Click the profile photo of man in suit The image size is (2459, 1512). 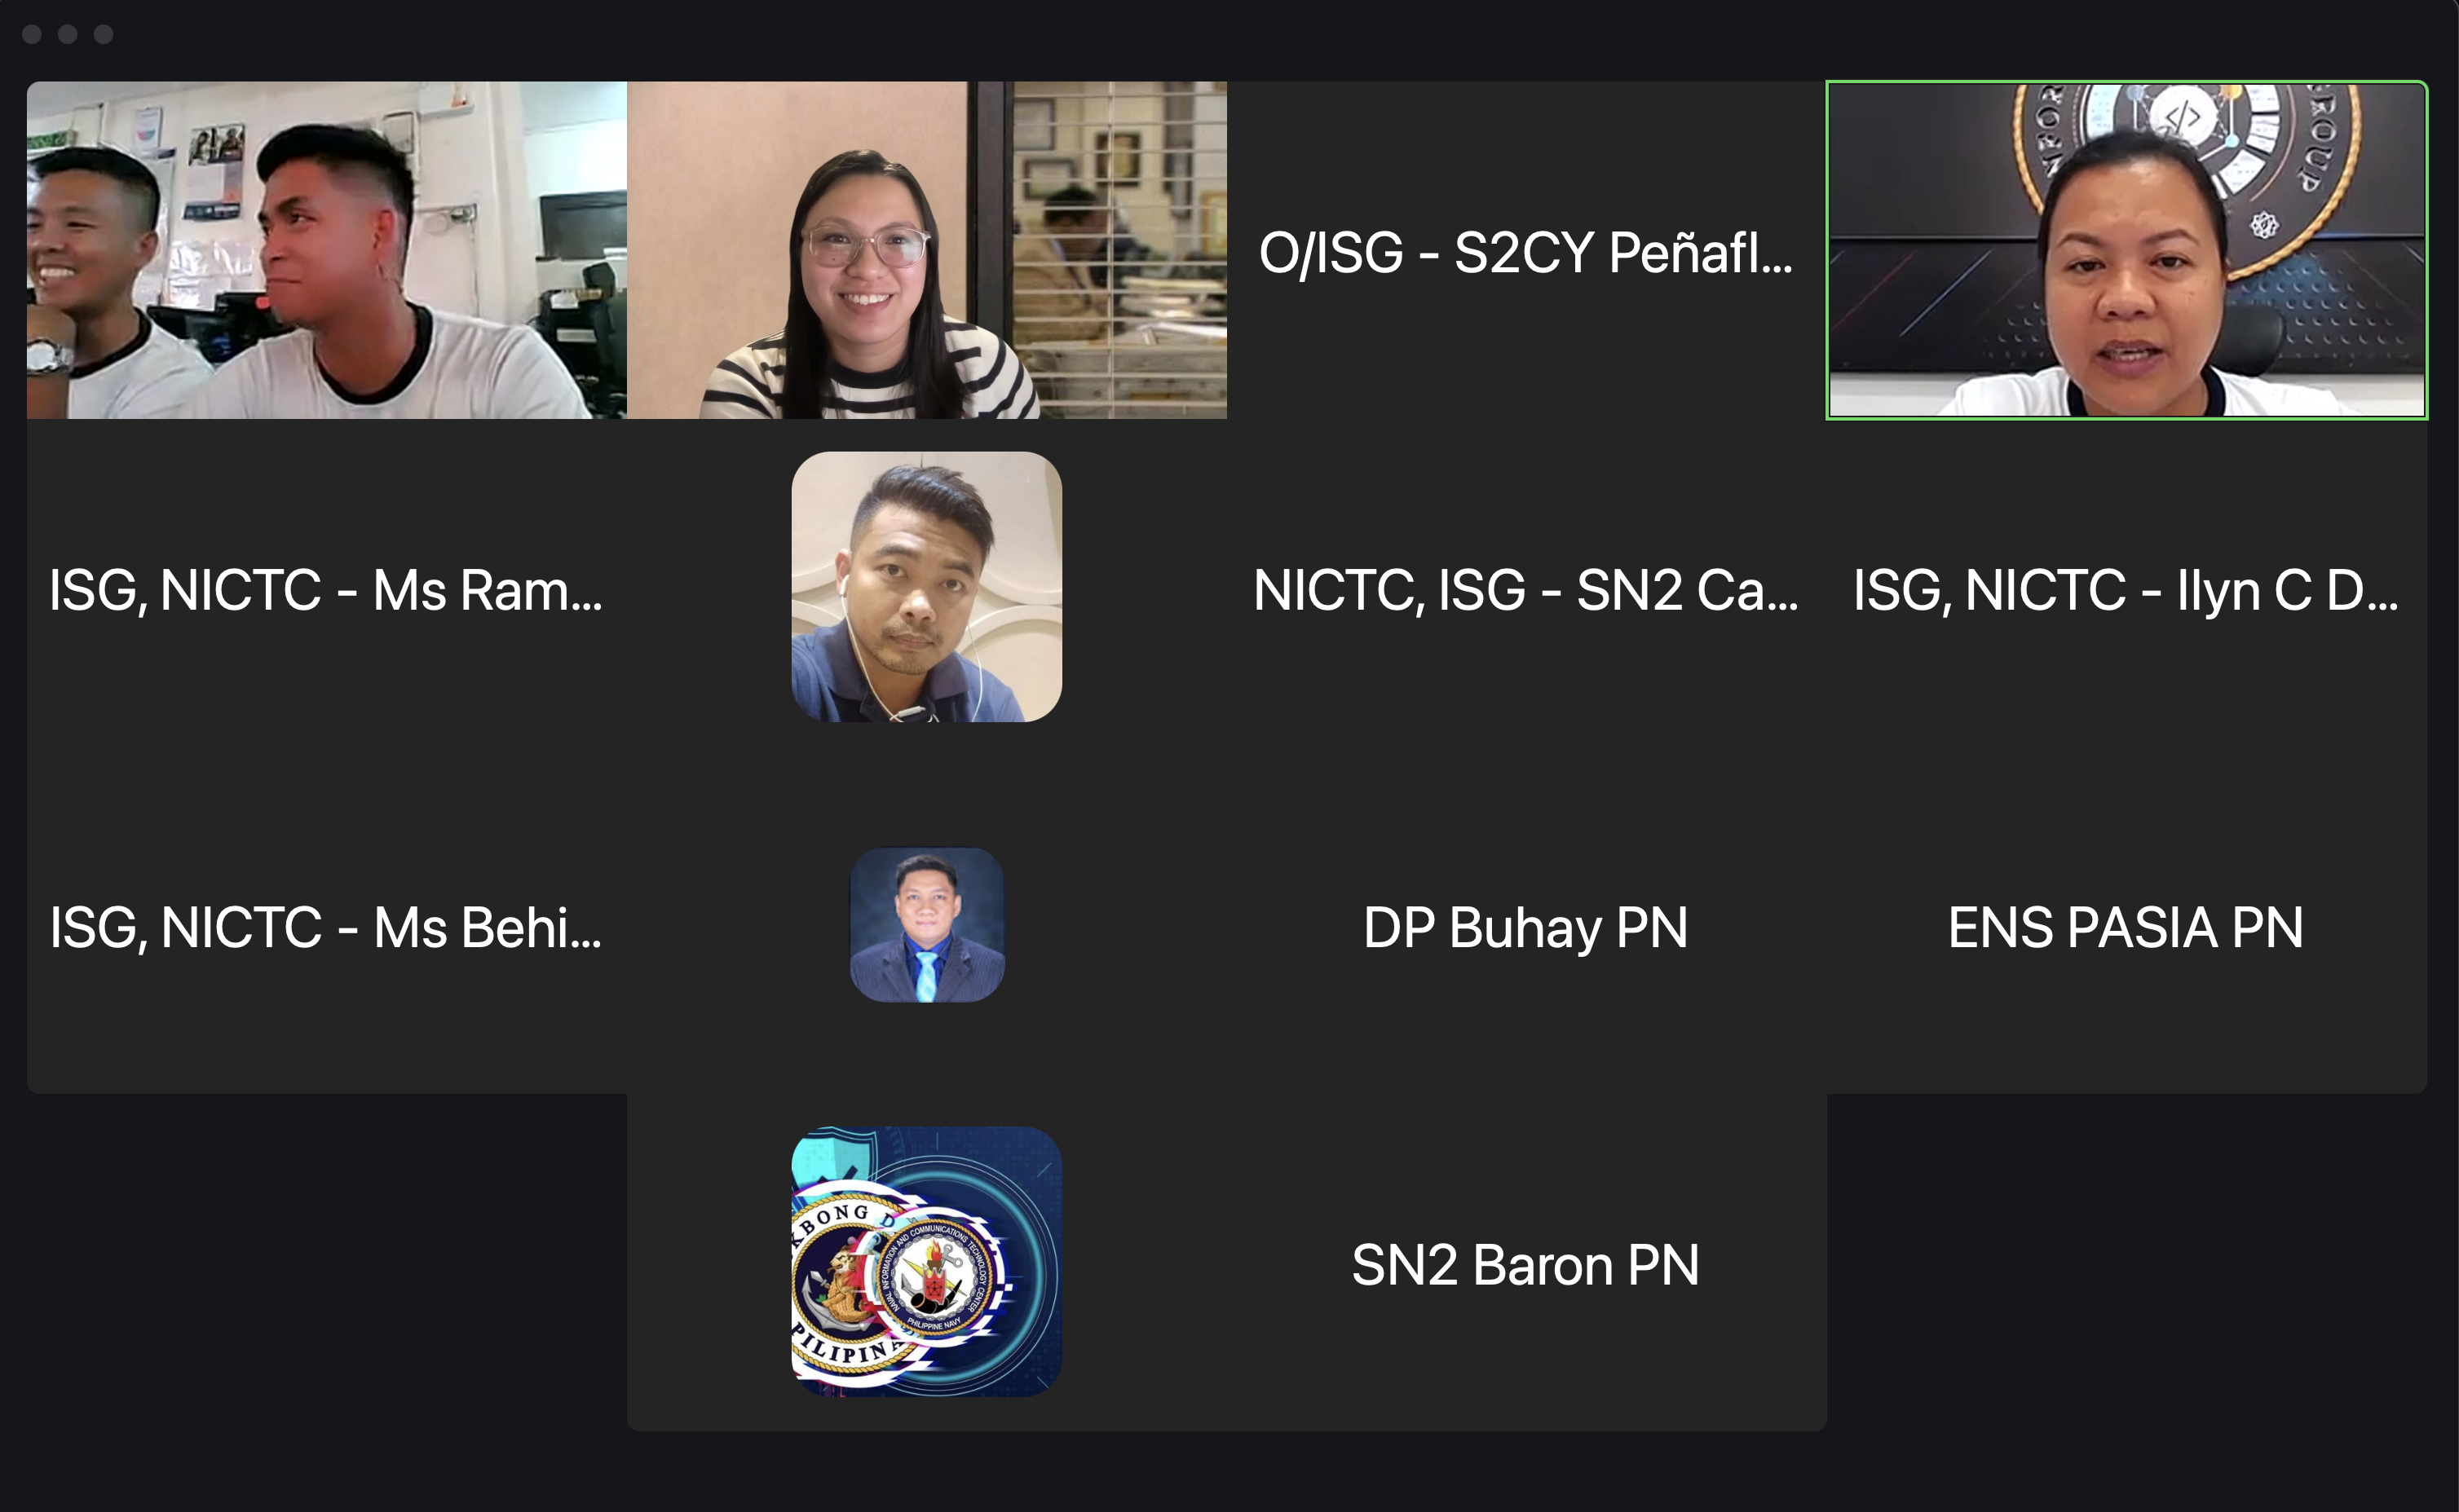927,925
